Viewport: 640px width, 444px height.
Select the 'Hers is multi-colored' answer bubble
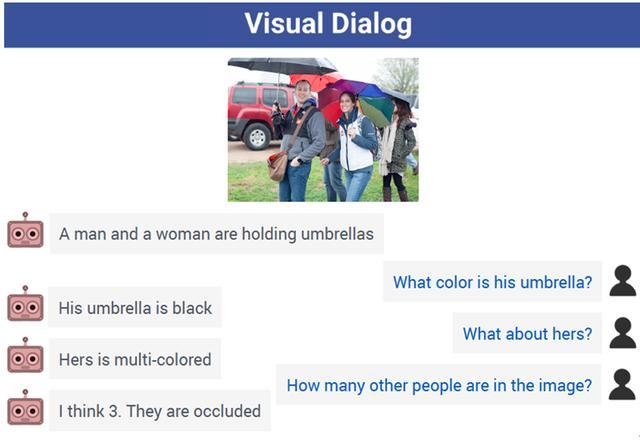click(135, 359)
